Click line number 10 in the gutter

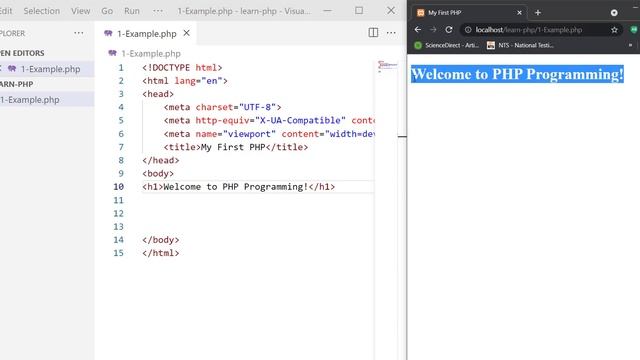[118, 187]
